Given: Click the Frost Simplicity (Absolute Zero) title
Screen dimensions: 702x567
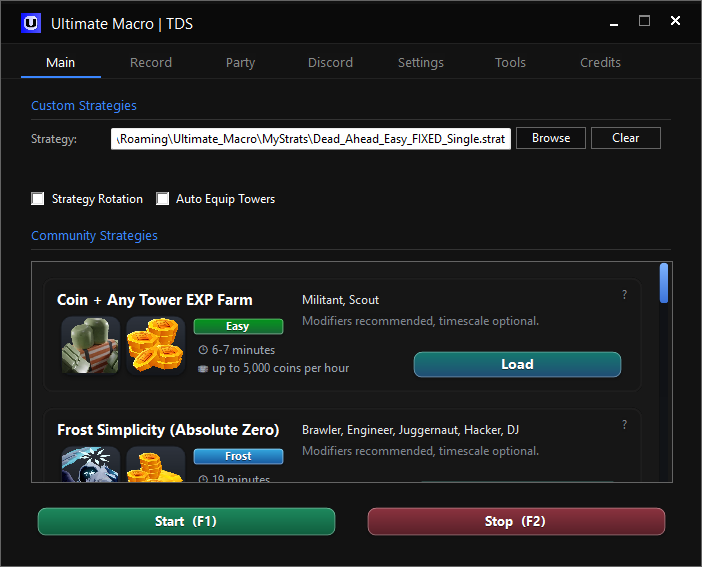Looking at the screenshot, I should click(x=168, y=430).
